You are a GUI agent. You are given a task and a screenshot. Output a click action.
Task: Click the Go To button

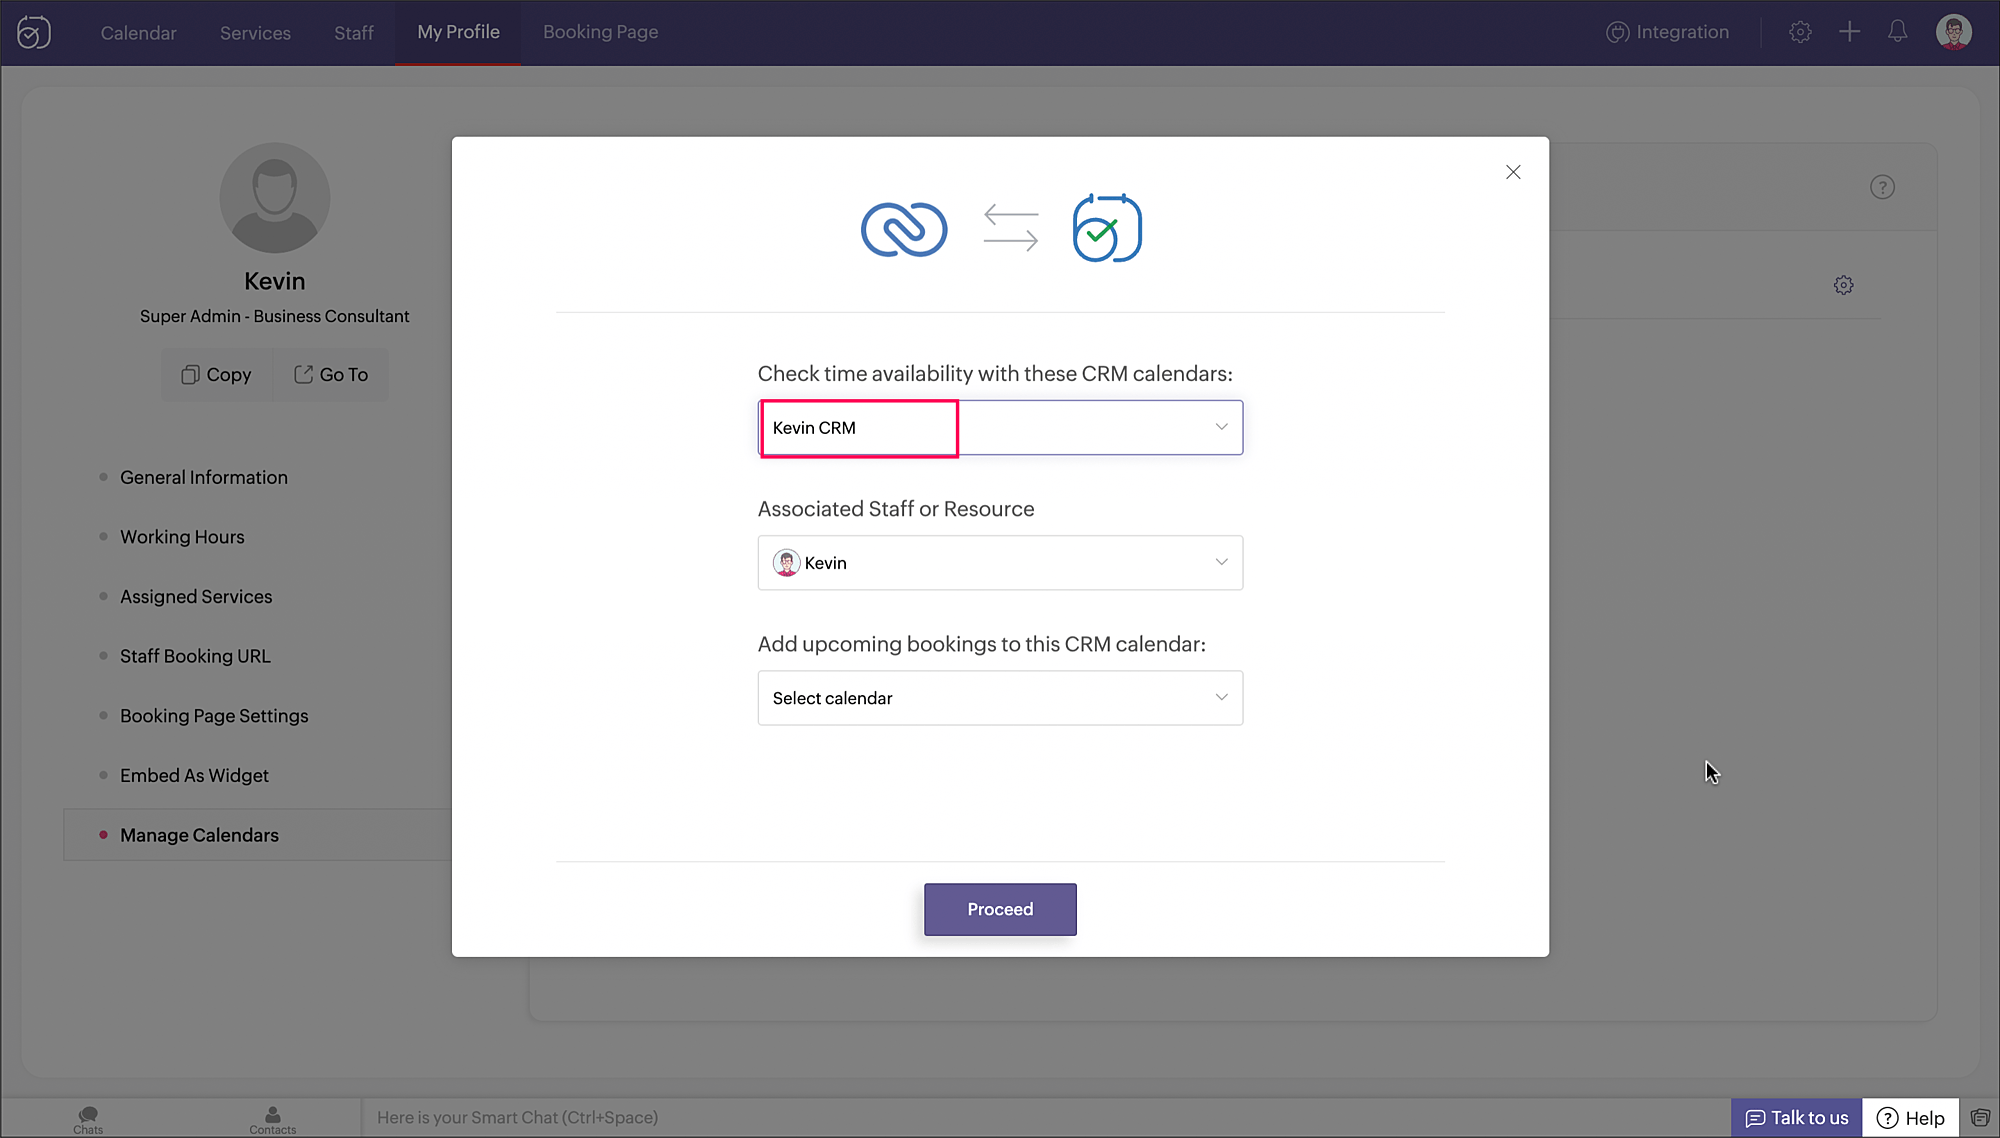coord(331,375)
